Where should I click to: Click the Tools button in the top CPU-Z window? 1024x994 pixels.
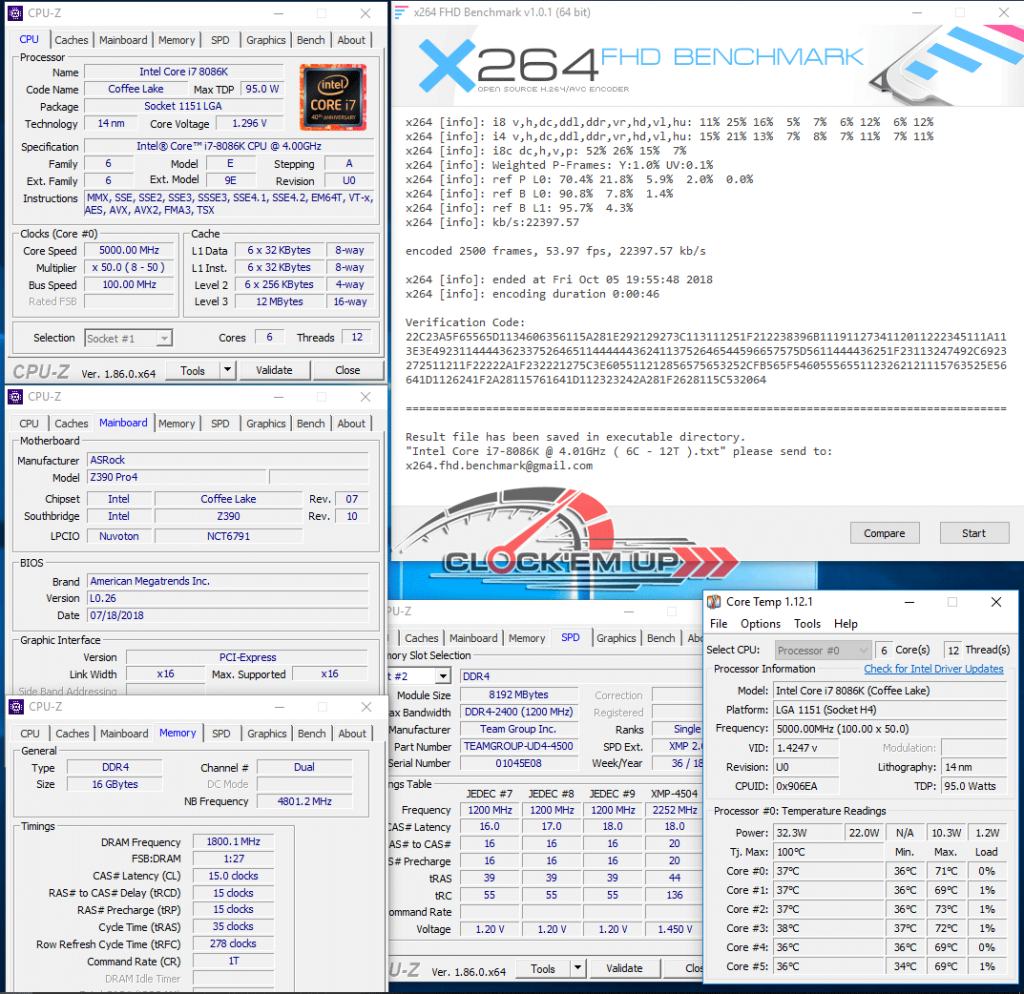click(193, 370)
